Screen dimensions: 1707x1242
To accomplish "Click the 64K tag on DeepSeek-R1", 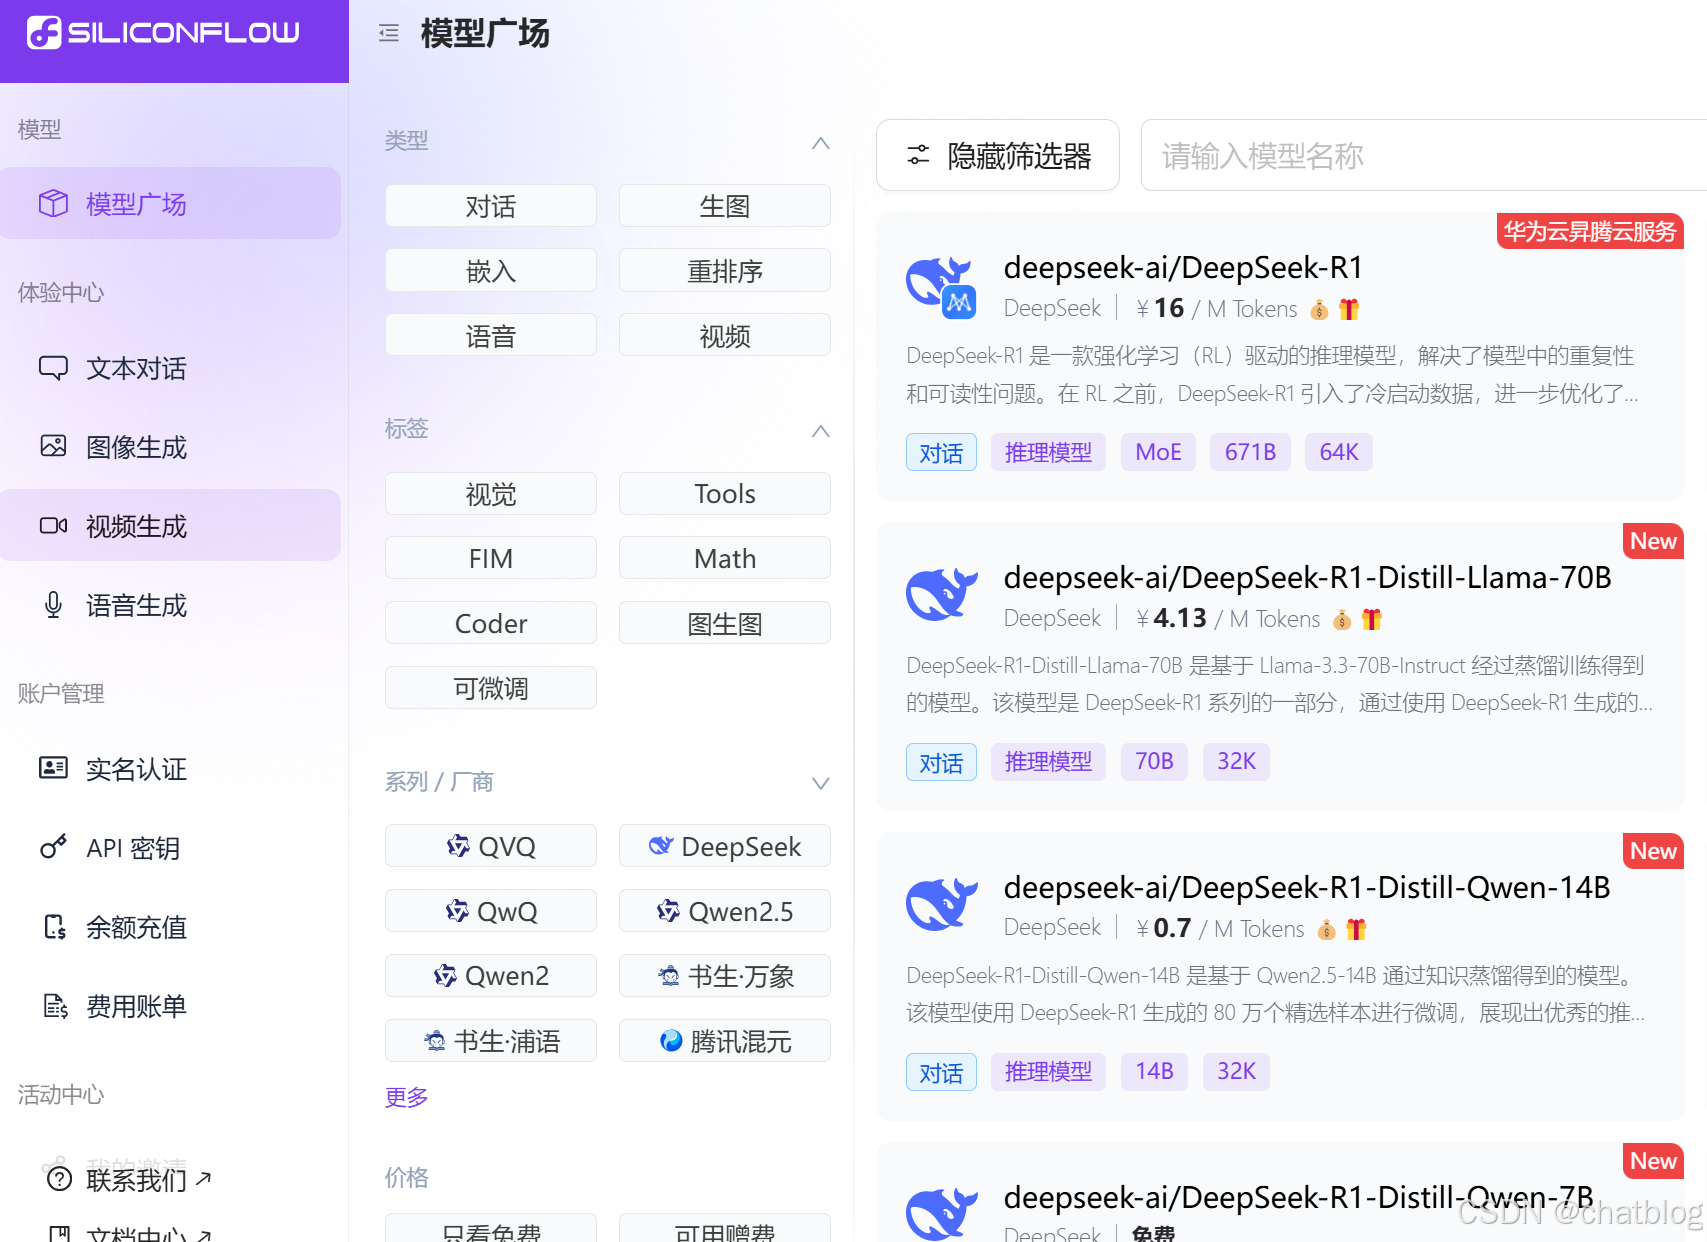I will tap(1339, 452).
